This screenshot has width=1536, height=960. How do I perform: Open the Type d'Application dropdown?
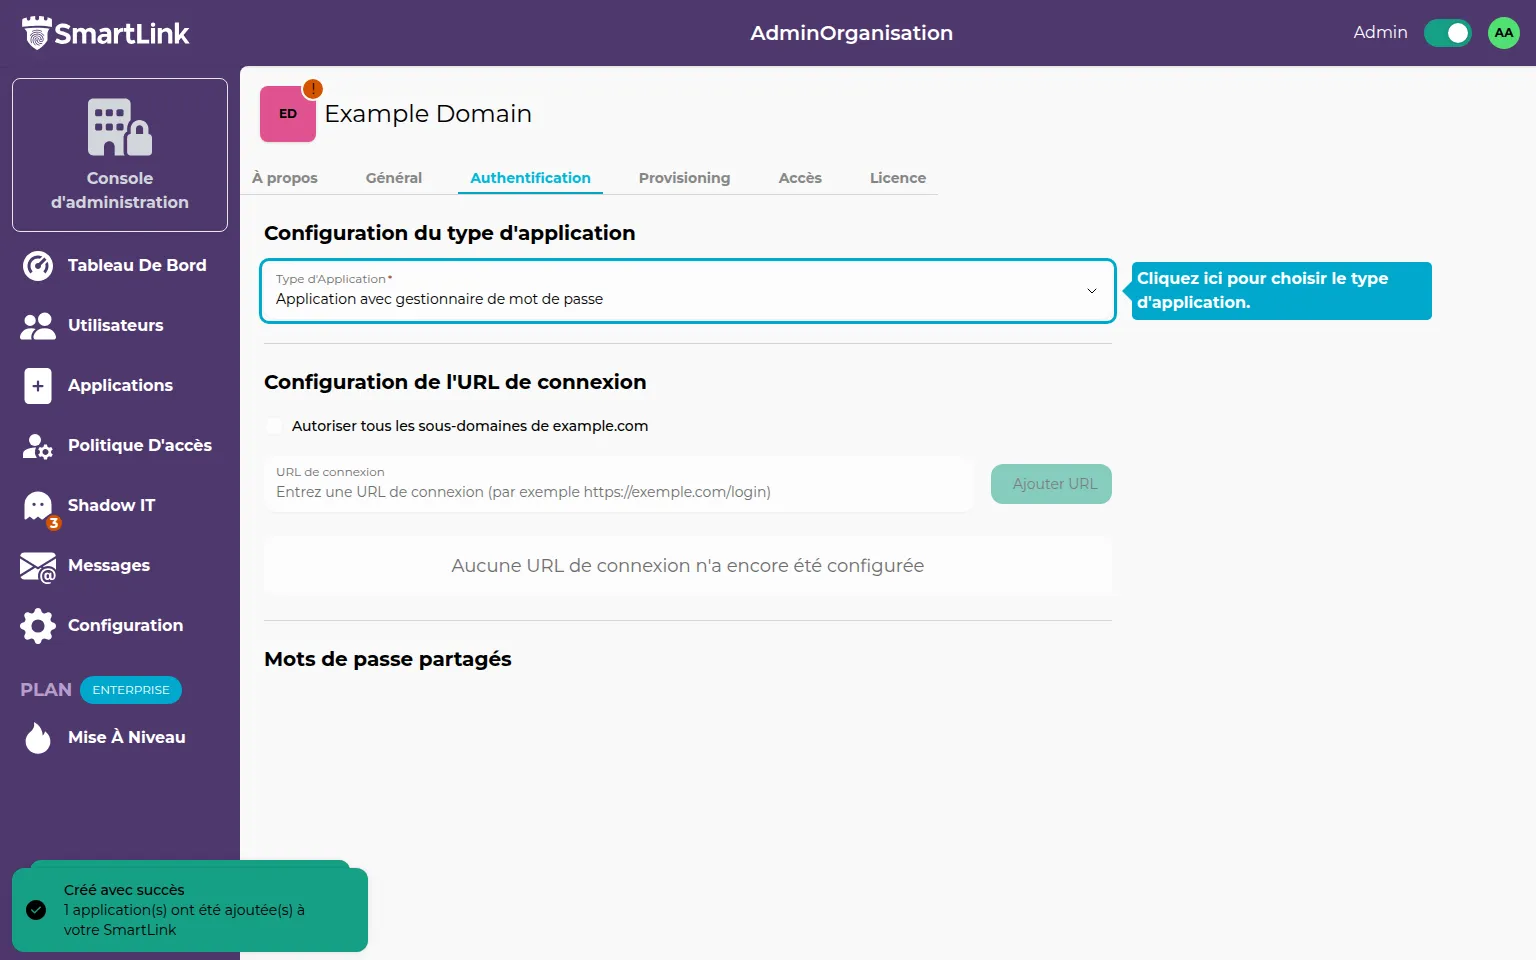click(x=688, y=291)
